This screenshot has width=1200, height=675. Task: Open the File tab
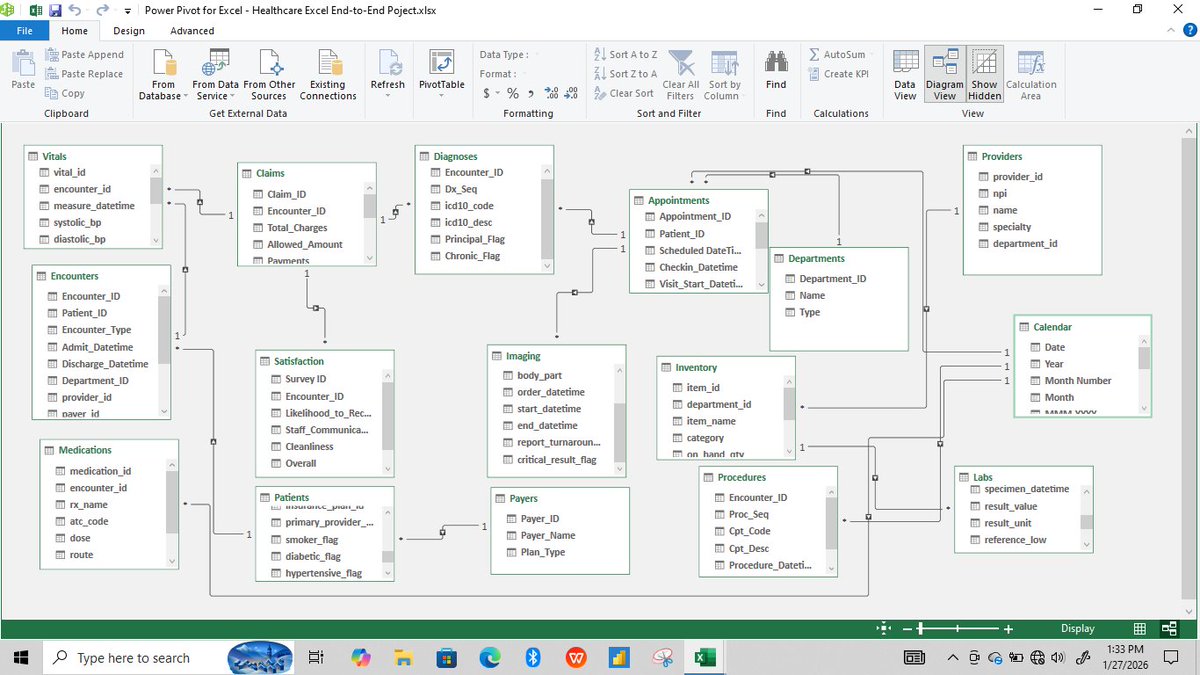tap(24, 31)
